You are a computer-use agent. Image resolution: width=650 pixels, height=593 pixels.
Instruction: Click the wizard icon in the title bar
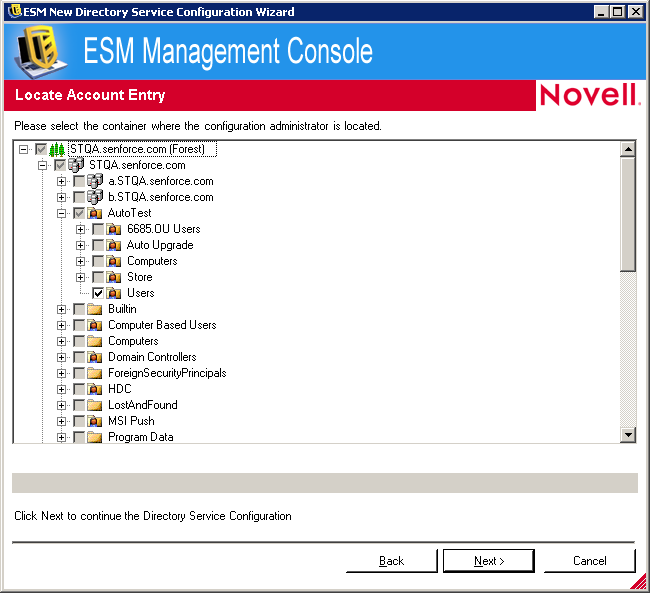pos(15,11)
